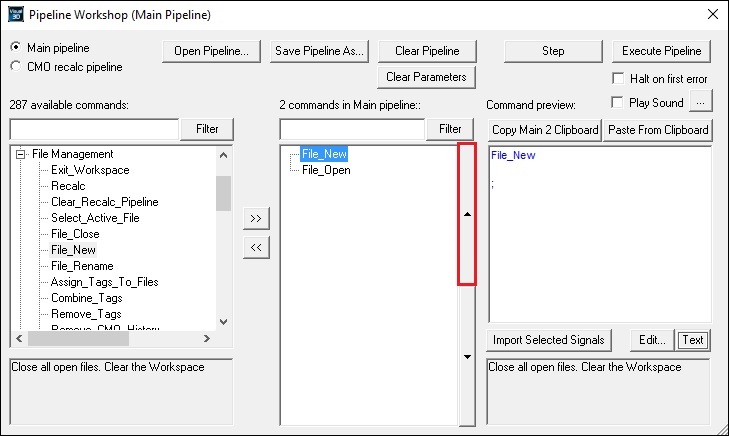Click the move command down arrow
Viewport: 729px width, 436px height.
click(467, 356)
